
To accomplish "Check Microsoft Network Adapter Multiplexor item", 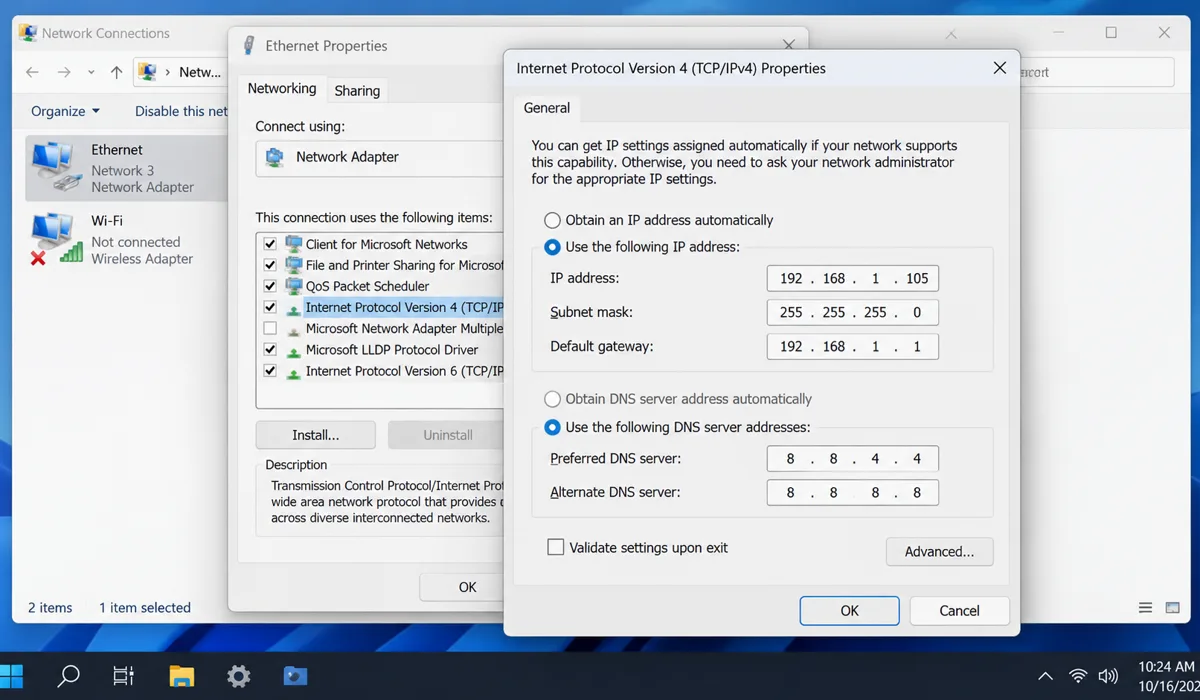I will tap(270, 328).
